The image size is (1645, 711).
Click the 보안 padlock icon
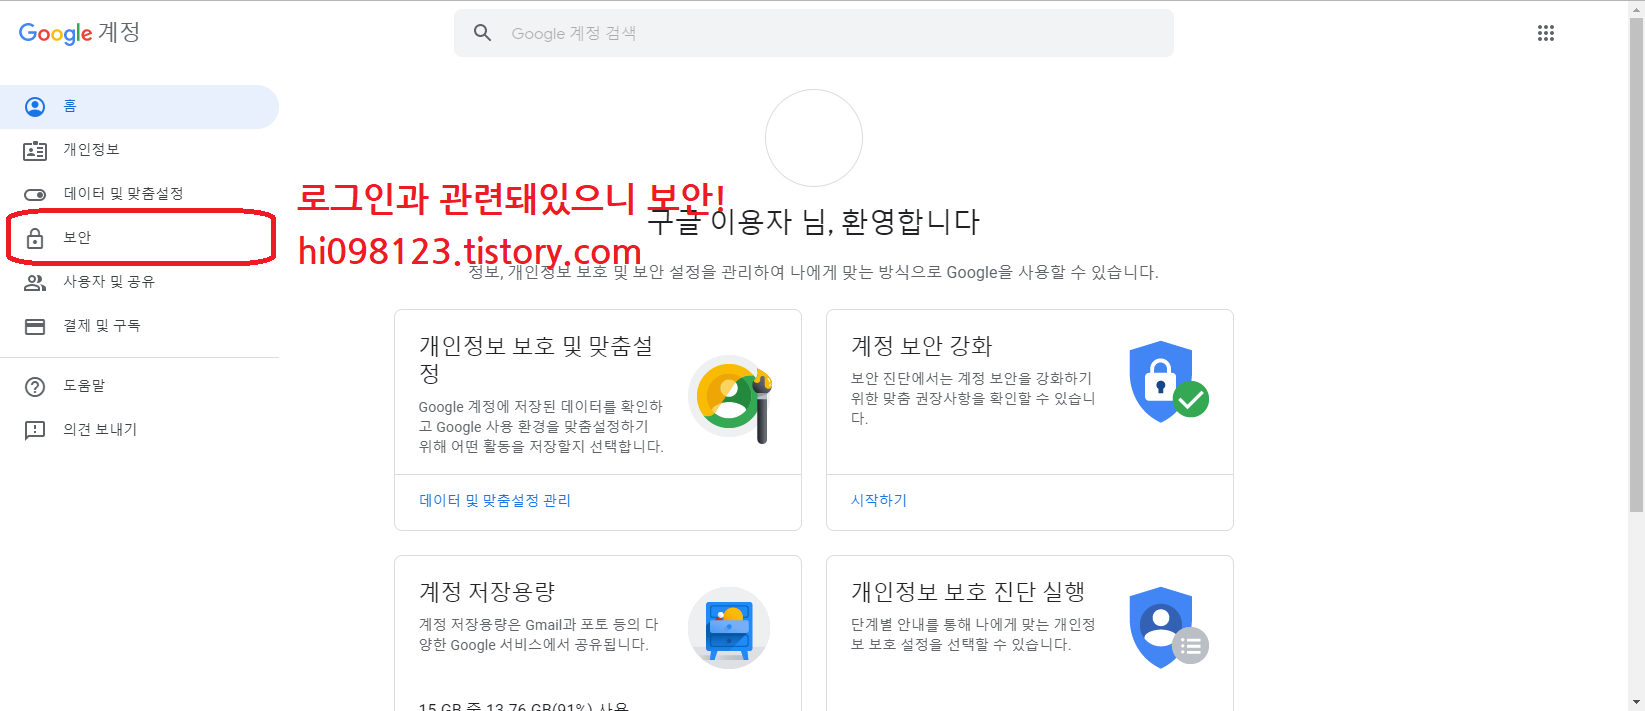[x=35, y=238]
